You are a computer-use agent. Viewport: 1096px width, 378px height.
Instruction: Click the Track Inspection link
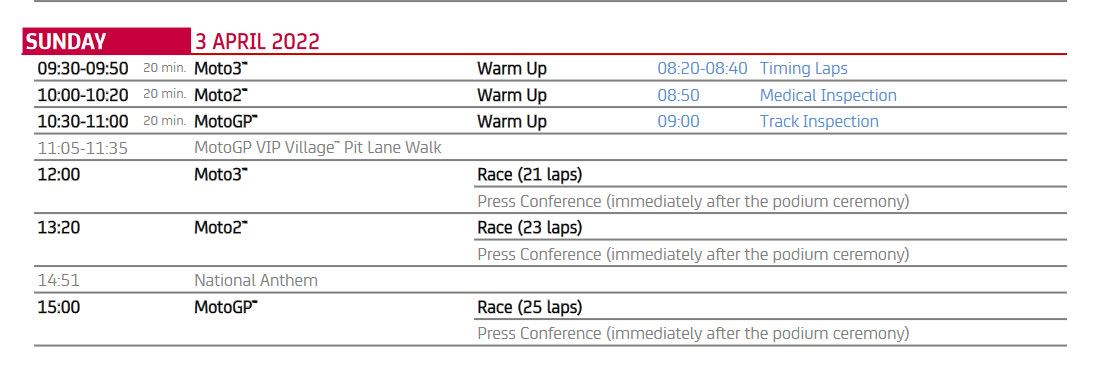[x=819, y=122]
